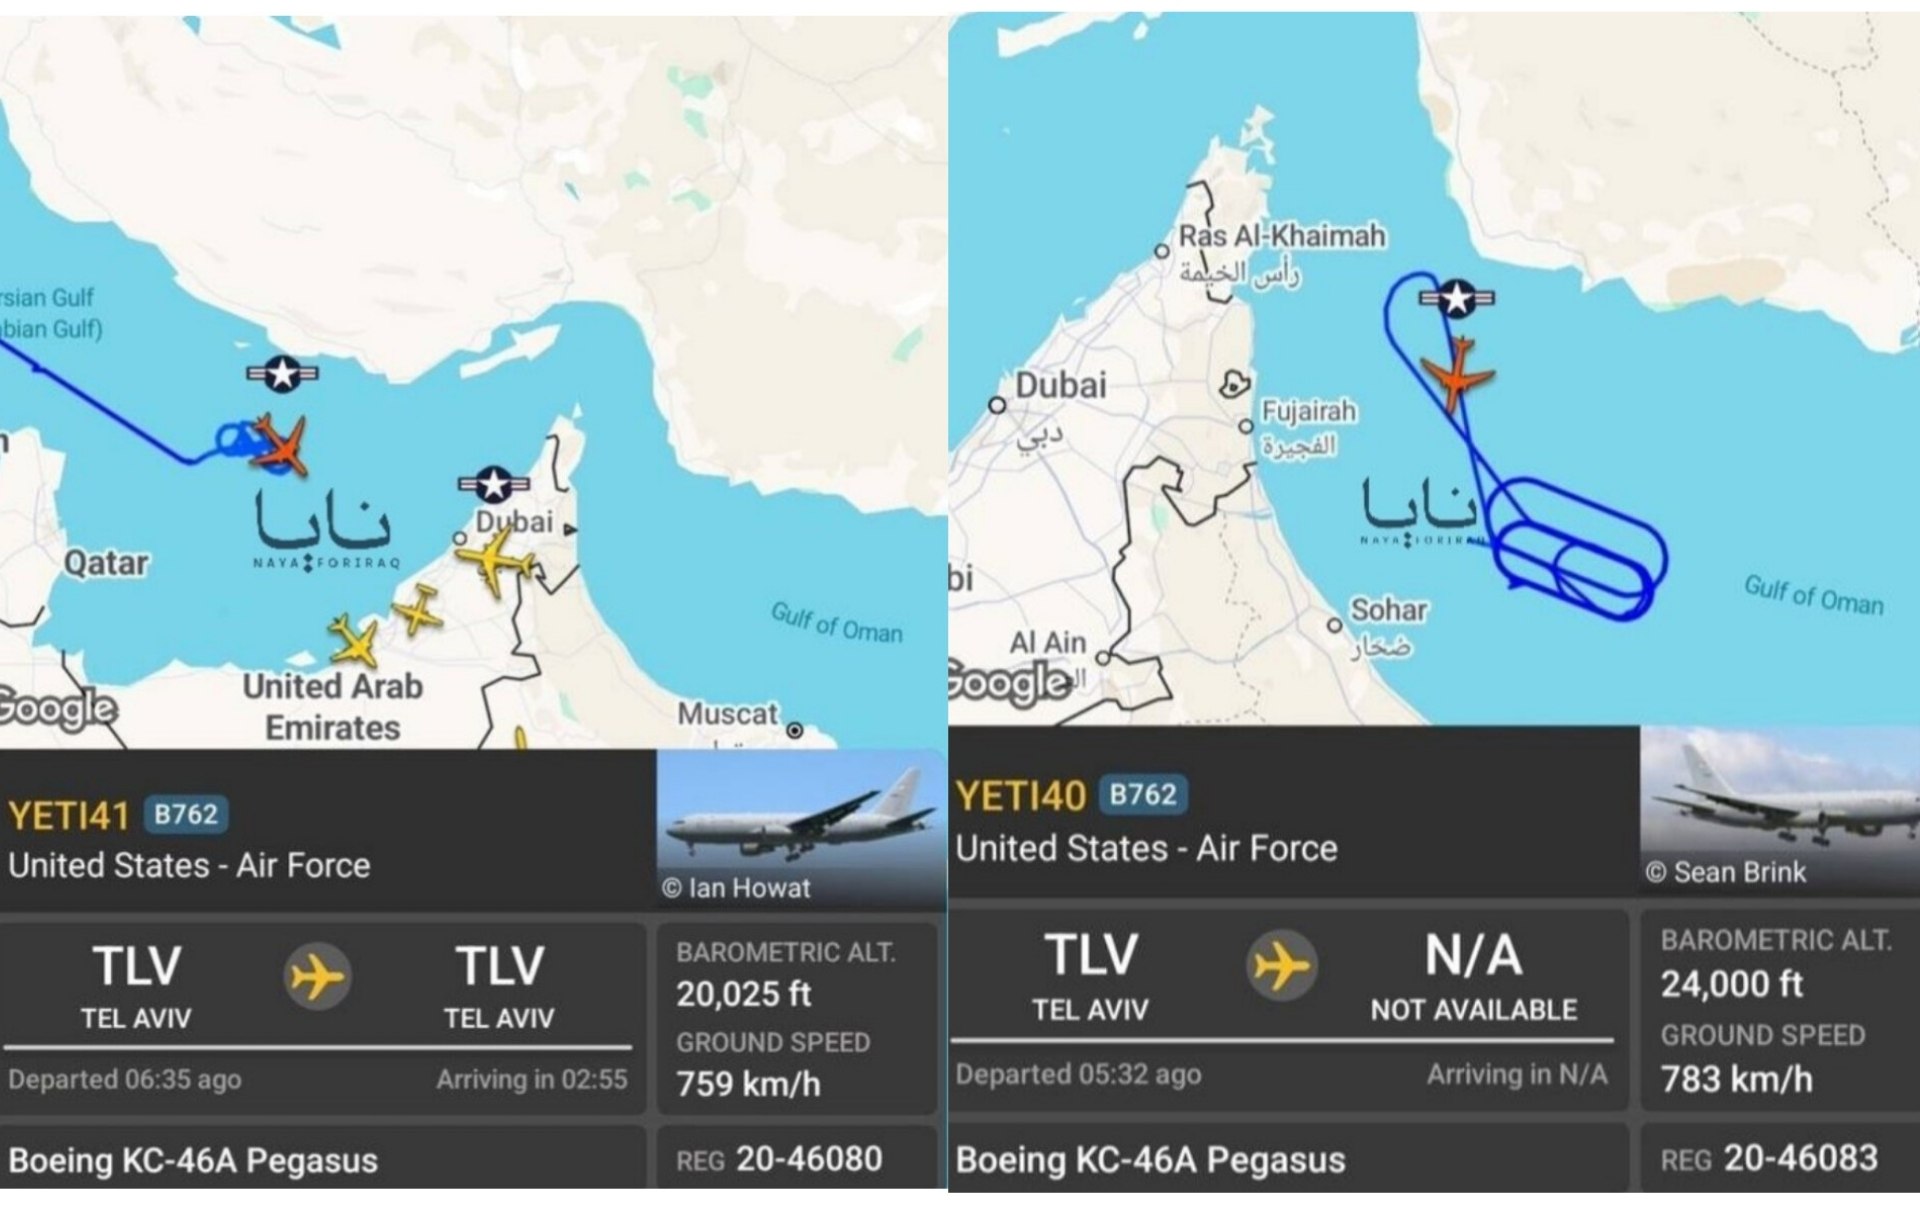
Task: Click the YETI41 callsign title
Action: point(68,816)
